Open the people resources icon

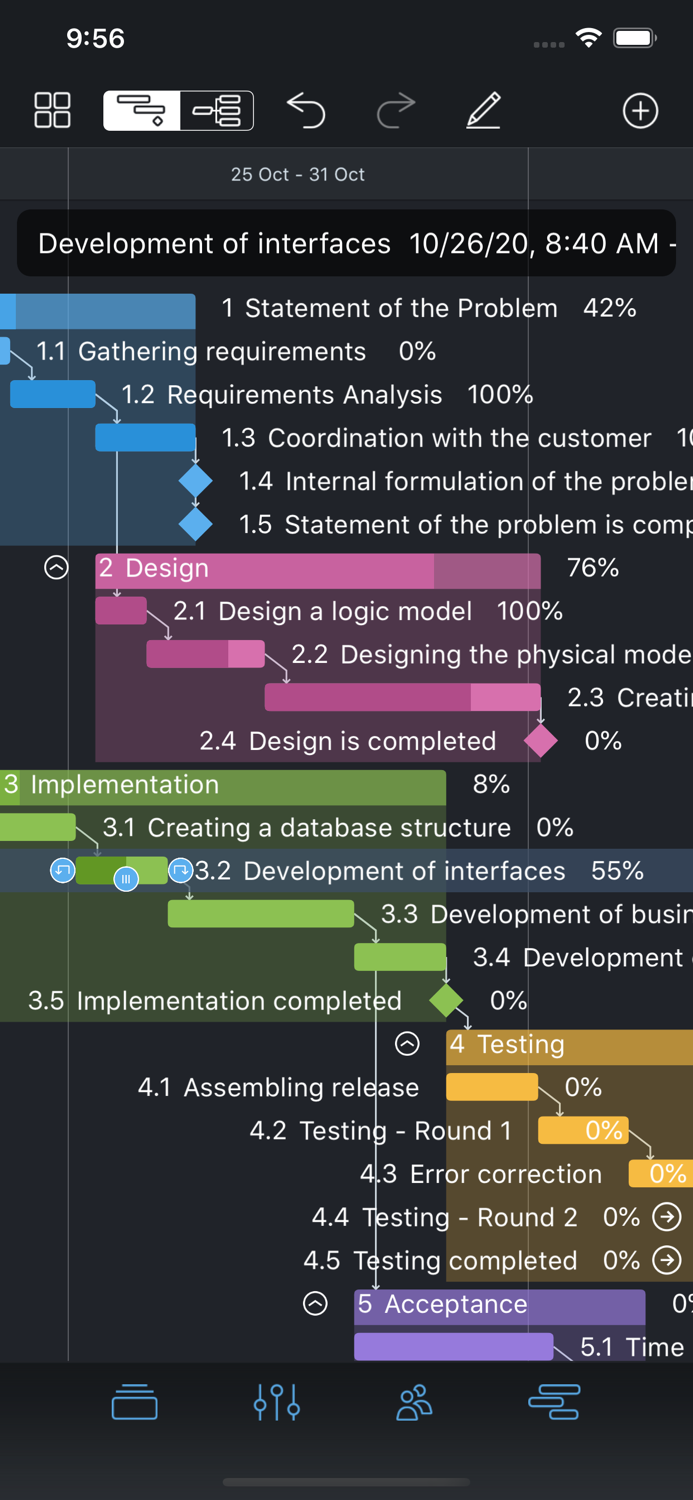tap(414, 1402)
